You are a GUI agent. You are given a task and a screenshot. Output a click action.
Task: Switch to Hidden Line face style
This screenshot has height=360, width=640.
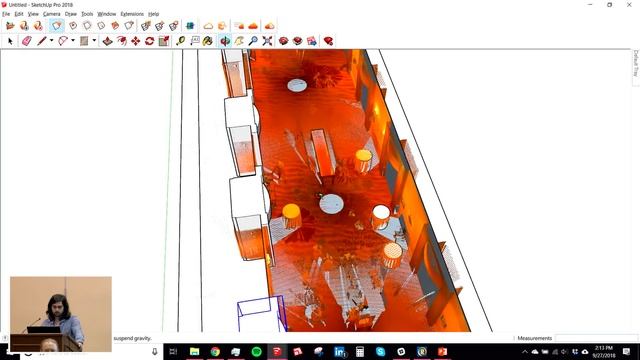[x=101, y=26]
